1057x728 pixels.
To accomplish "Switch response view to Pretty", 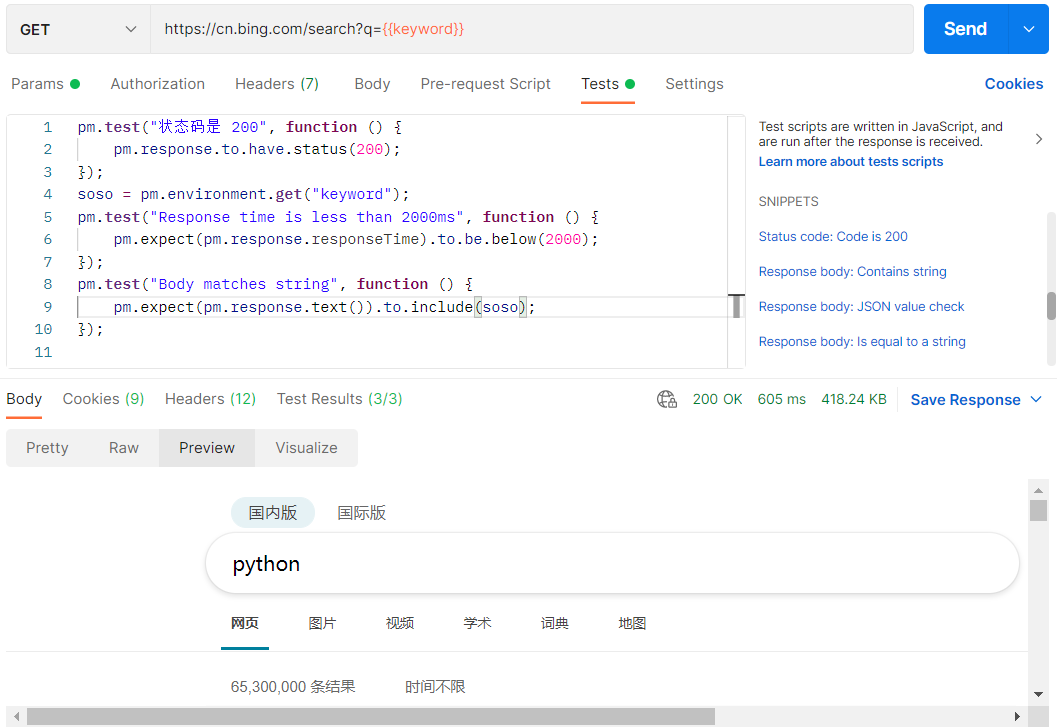I will (x=47, y=448).
